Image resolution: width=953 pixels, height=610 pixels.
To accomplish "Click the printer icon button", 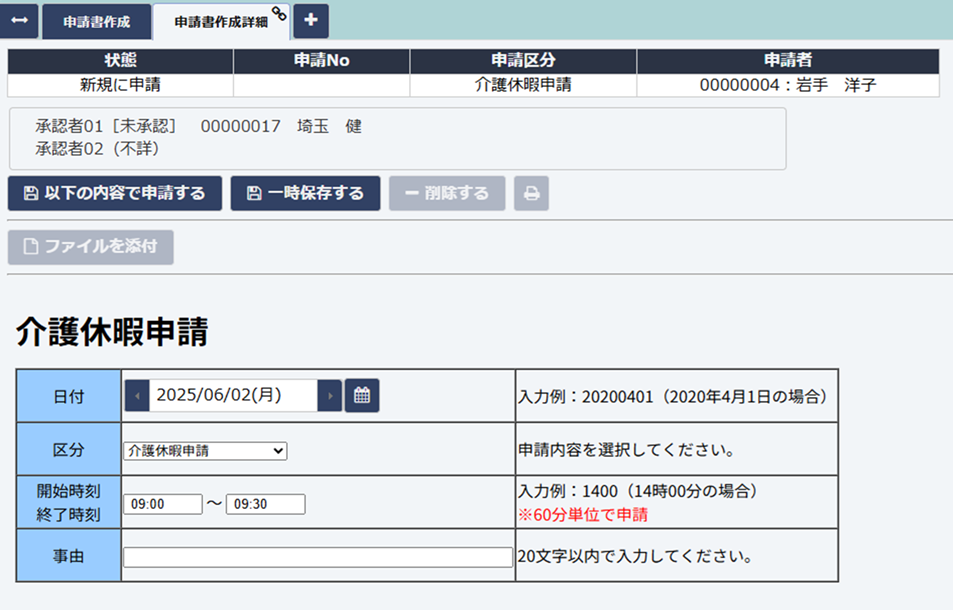I will [531, 193].
